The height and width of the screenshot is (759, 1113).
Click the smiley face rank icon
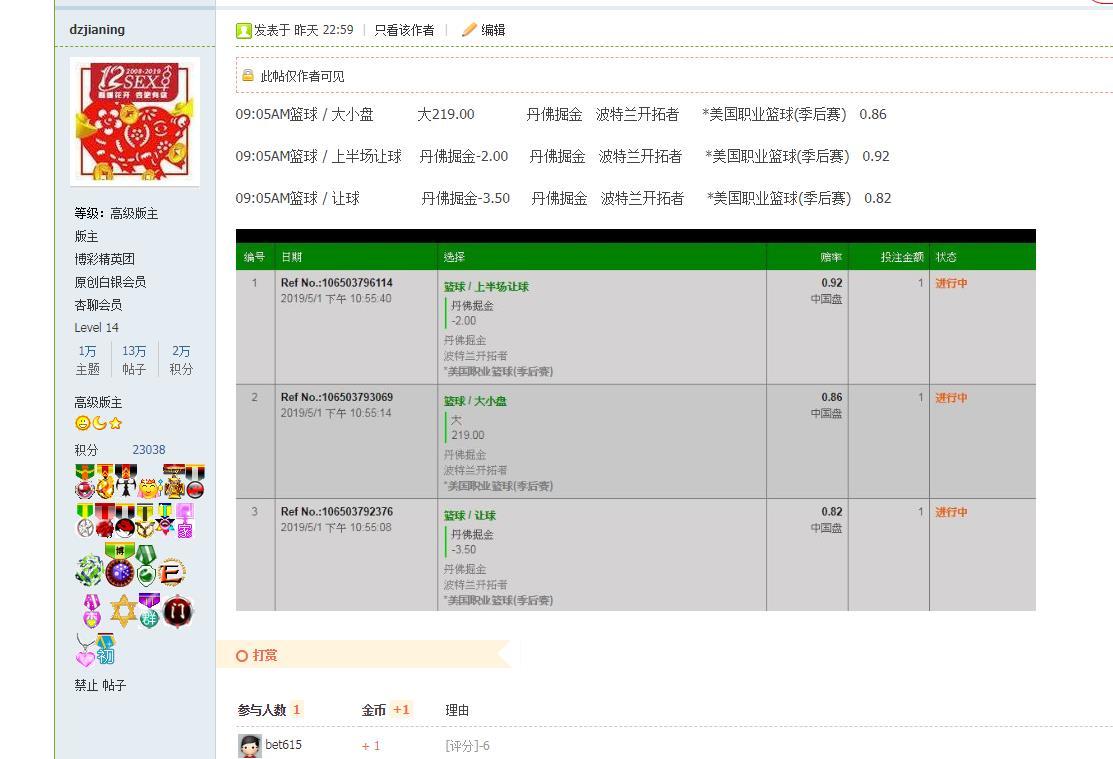(x=82, y=423)
